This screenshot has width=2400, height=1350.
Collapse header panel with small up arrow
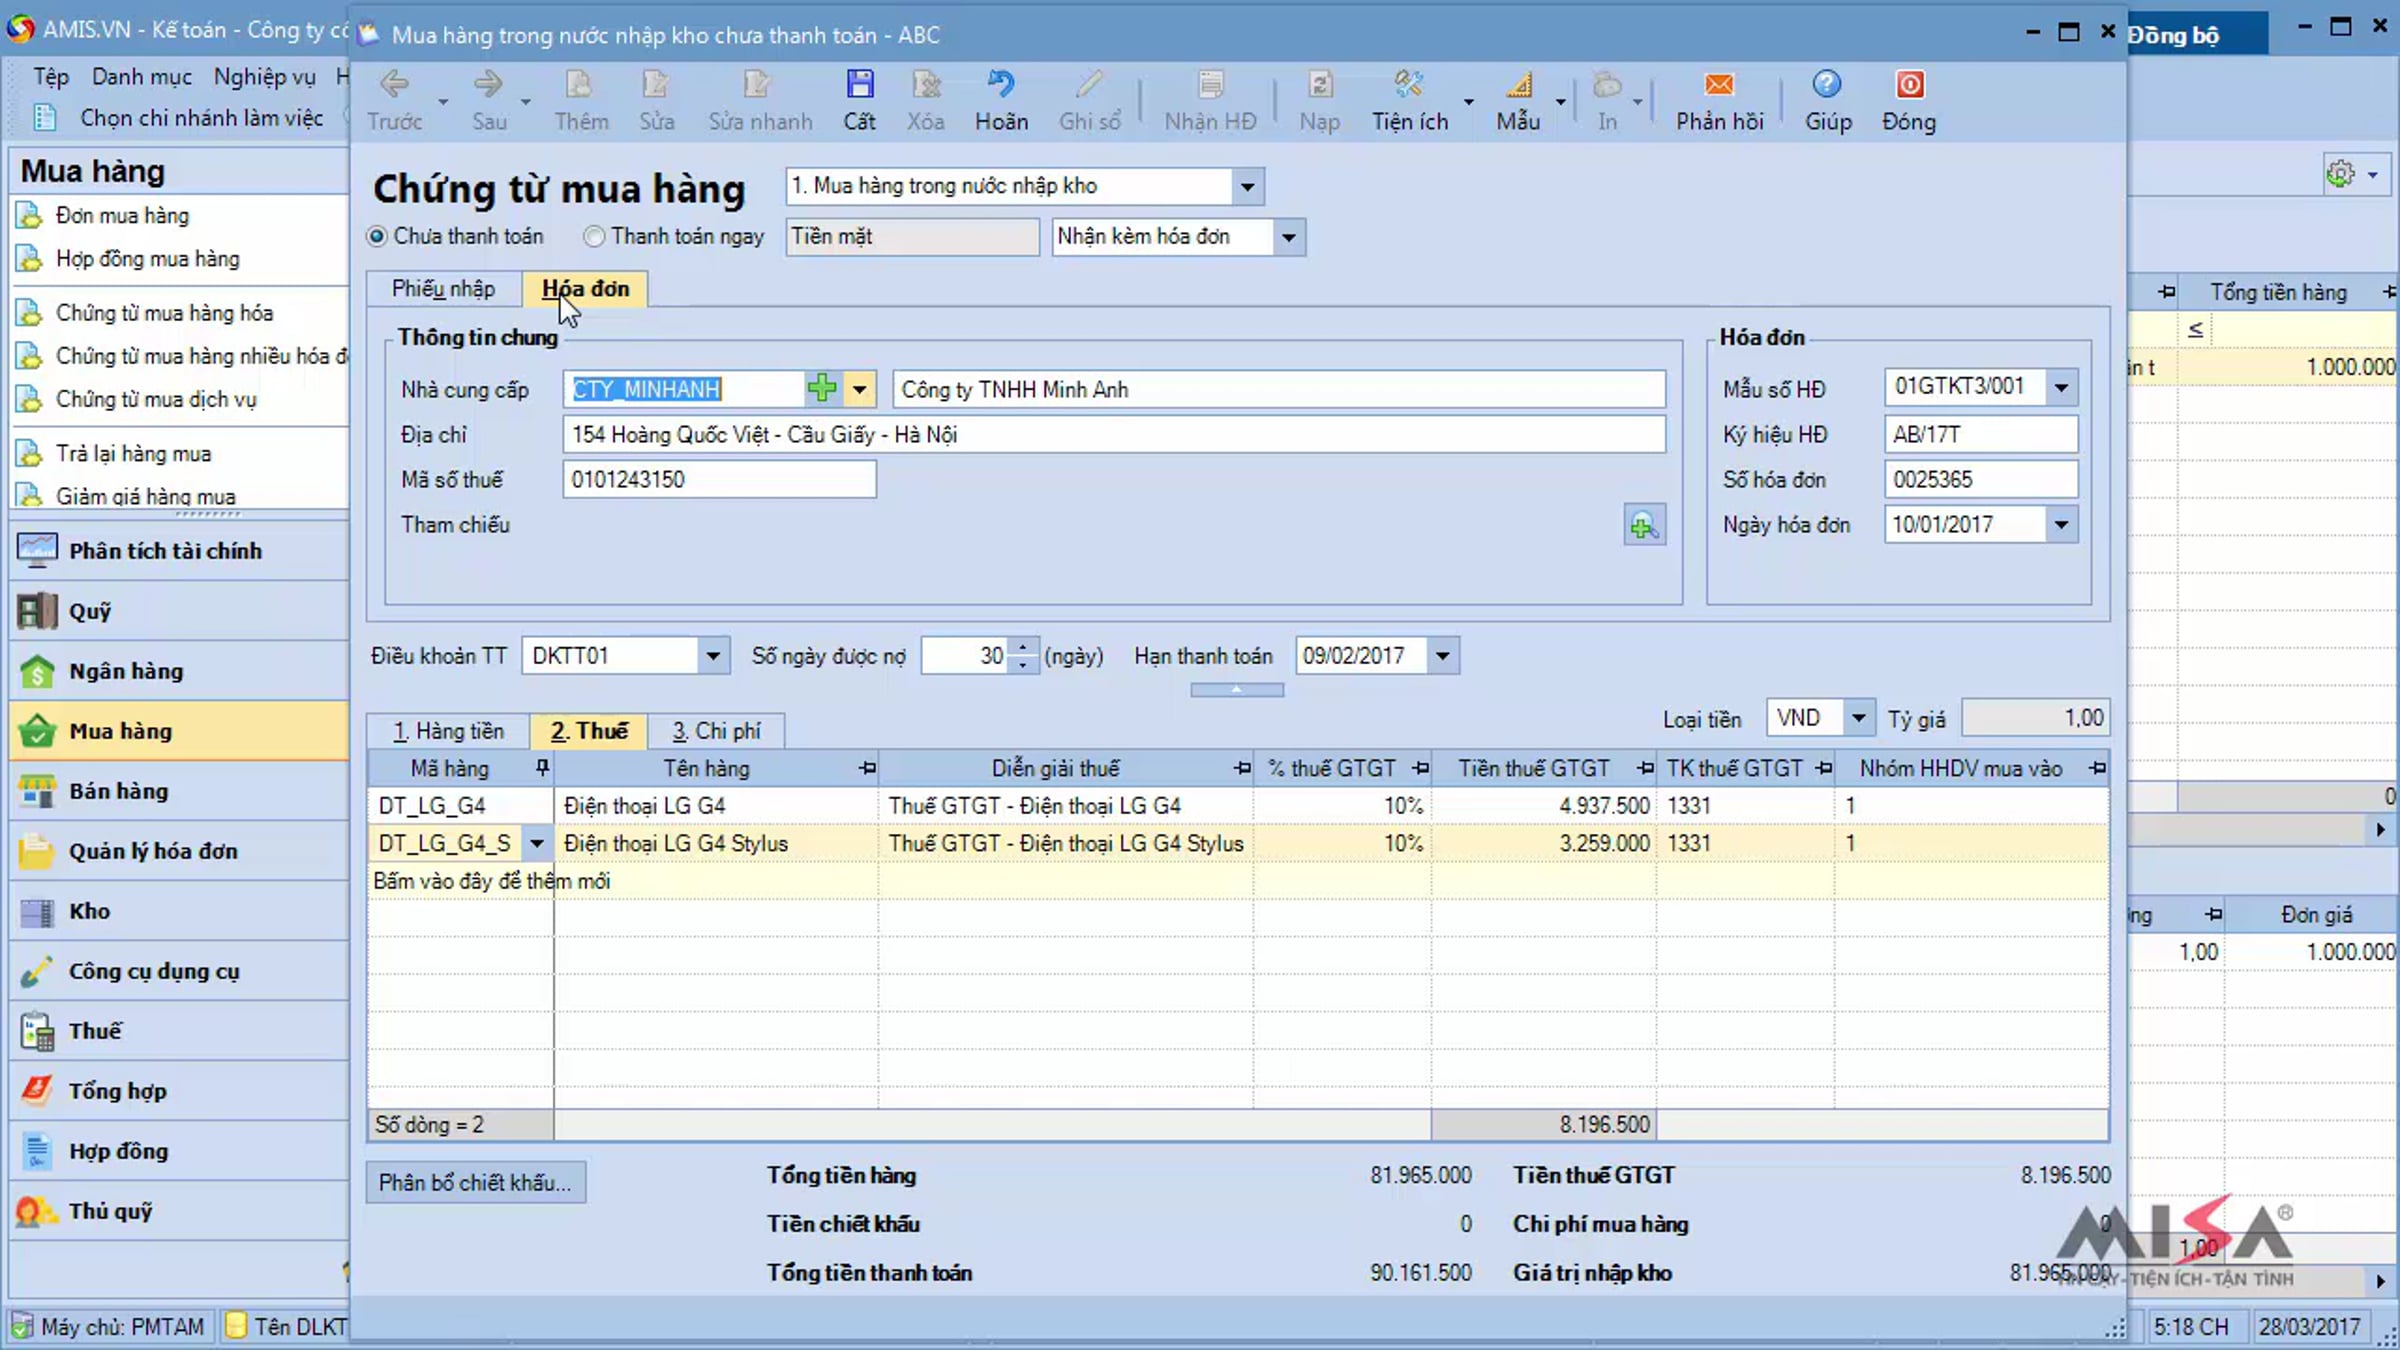pos(1237,690)
